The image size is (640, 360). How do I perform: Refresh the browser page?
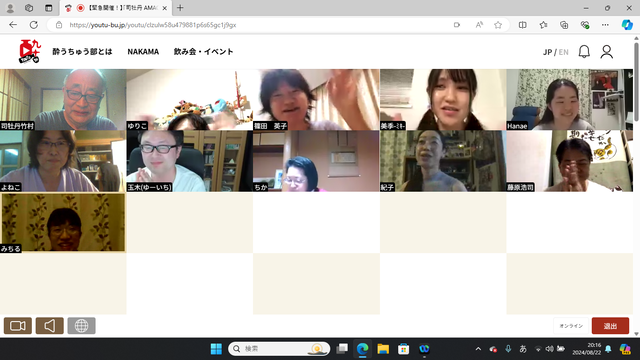tap(34, 25)
